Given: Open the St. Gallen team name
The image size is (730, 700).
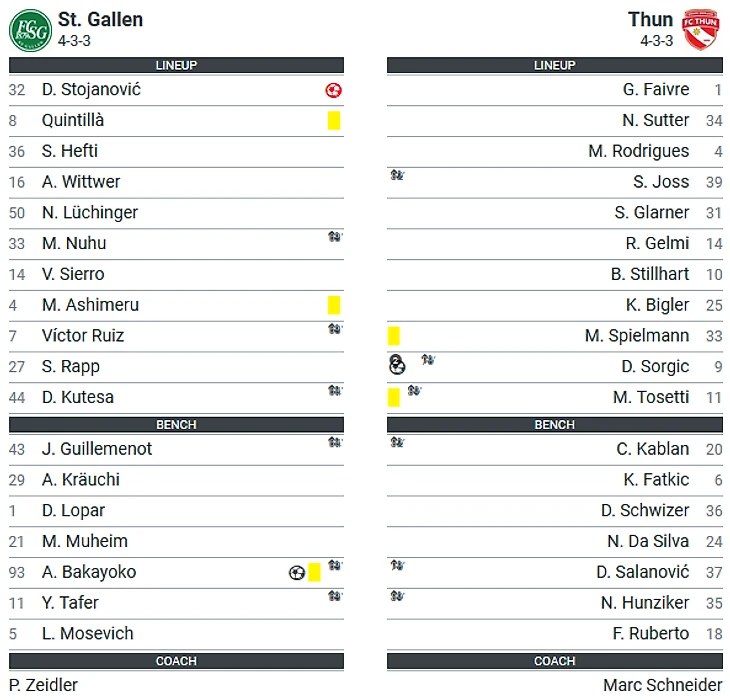Looking at the screenshot, I should (x=100, y=20).
